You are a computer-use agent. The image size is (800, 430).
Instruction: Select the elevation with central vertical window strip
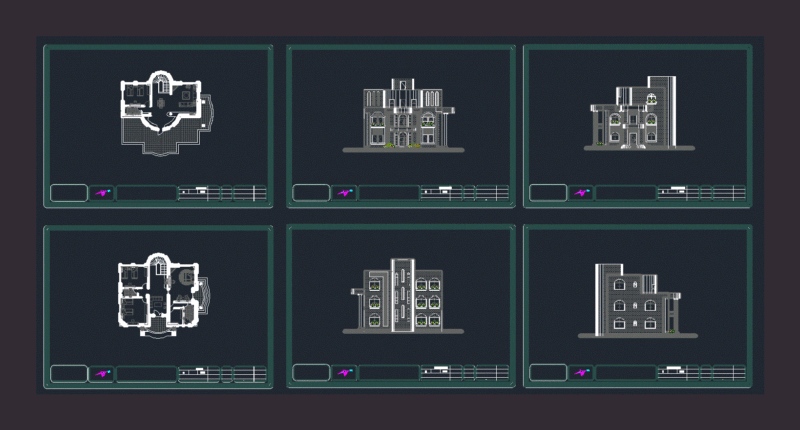[x=403, y=296]
